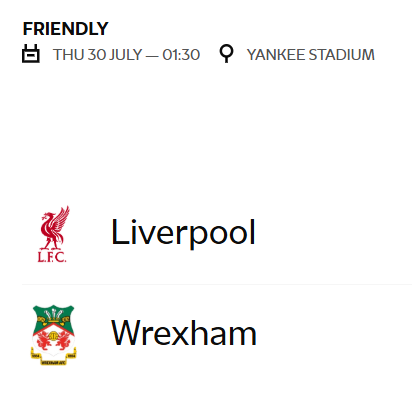Screen dimensions: 412x418
Task: Click the yellow ribbon on Wrexham badge
Action: point(53,357)
